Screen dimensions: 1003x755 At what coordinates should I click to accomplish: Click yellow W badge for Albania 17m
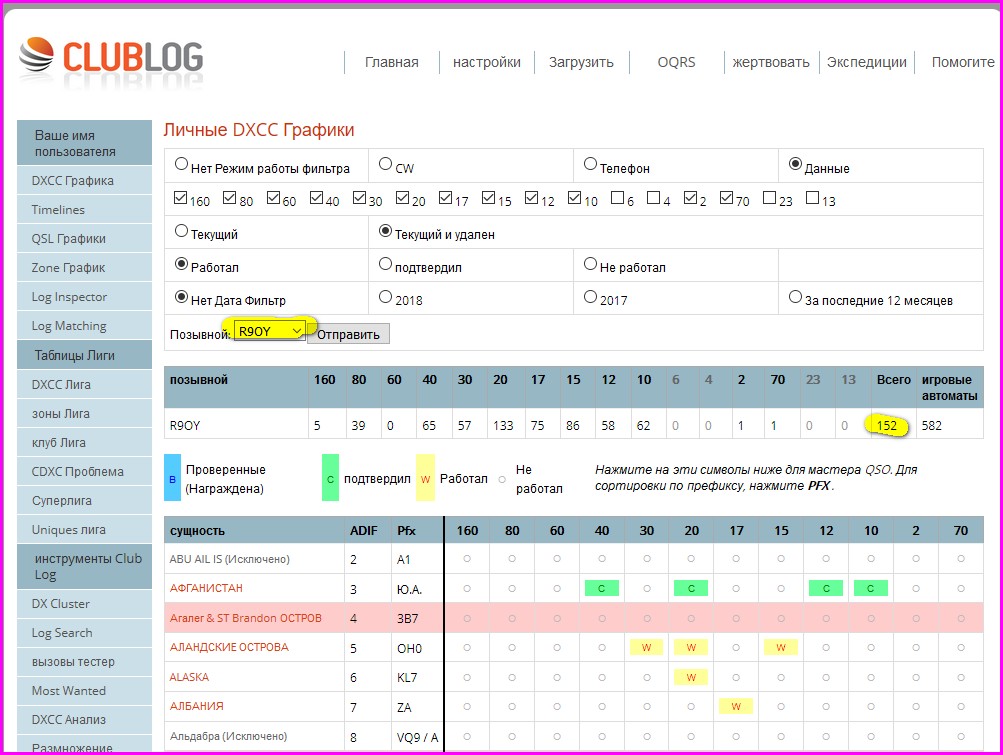click(736, 706)
